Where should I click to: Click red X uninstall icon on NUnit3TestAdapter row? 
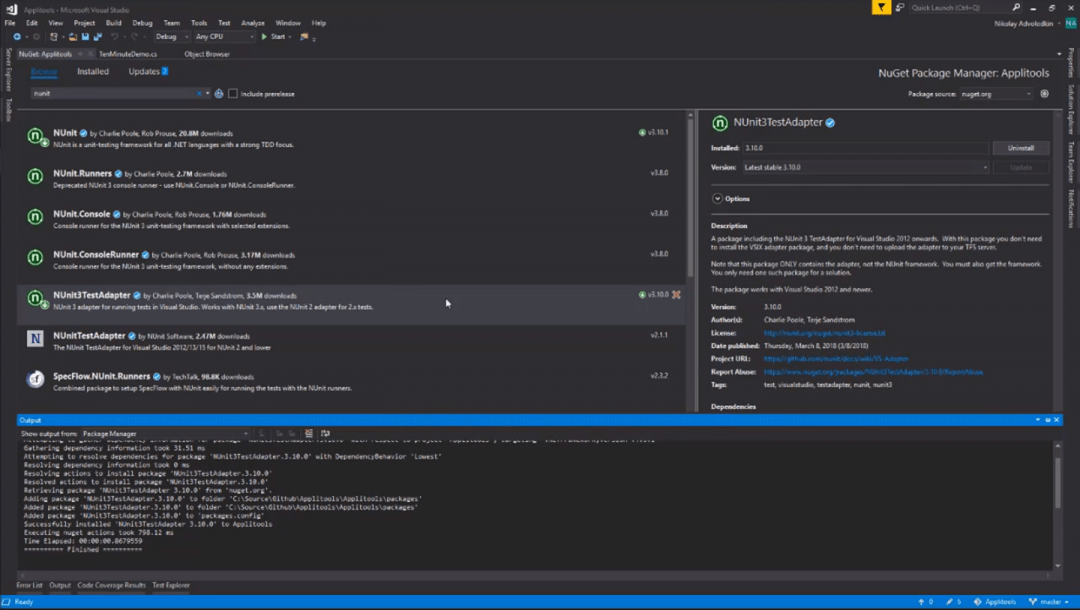[x=676, y=295]
